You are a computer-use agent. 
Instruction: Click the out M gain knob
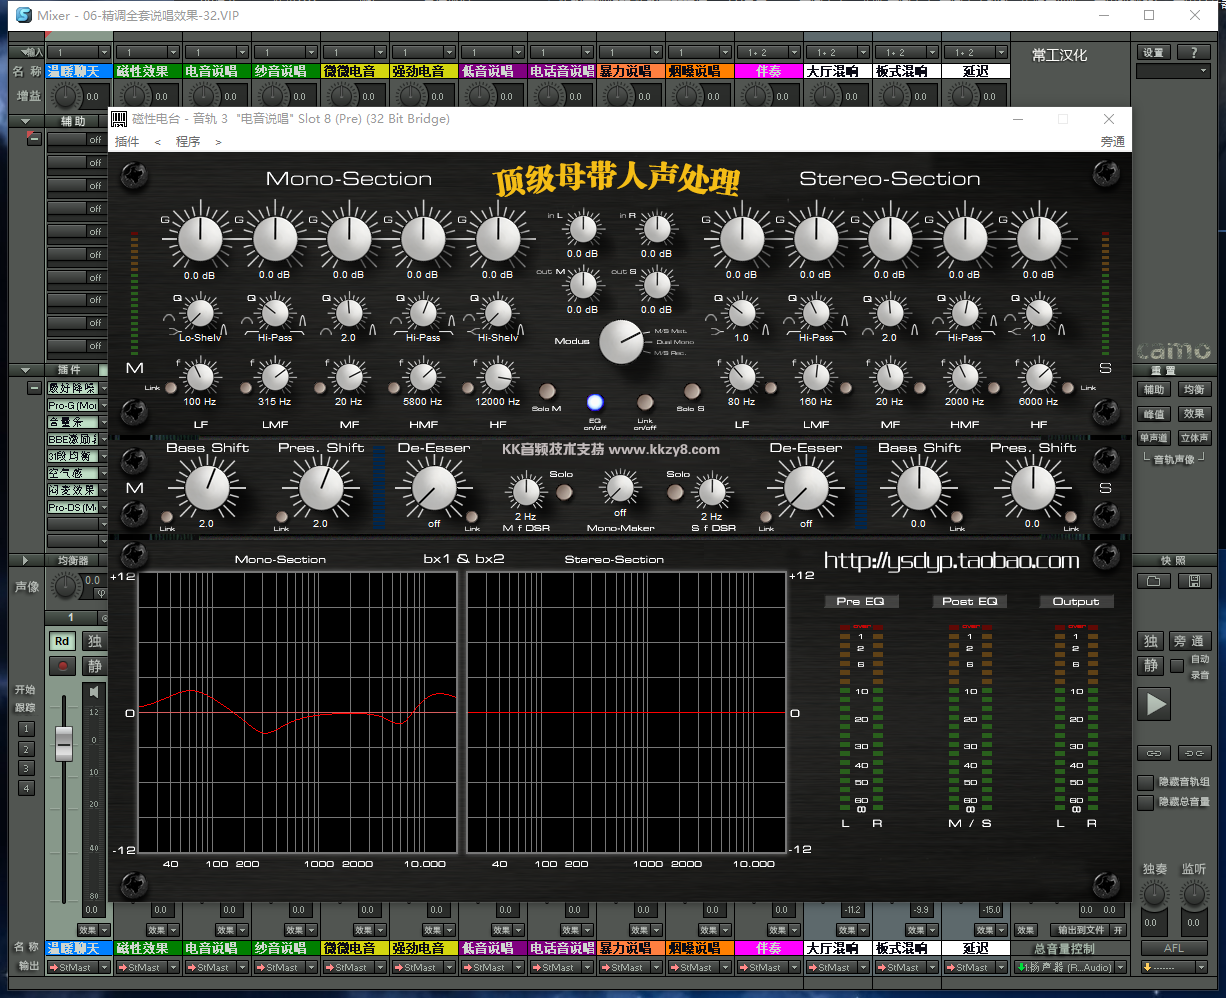pos(582,286)
